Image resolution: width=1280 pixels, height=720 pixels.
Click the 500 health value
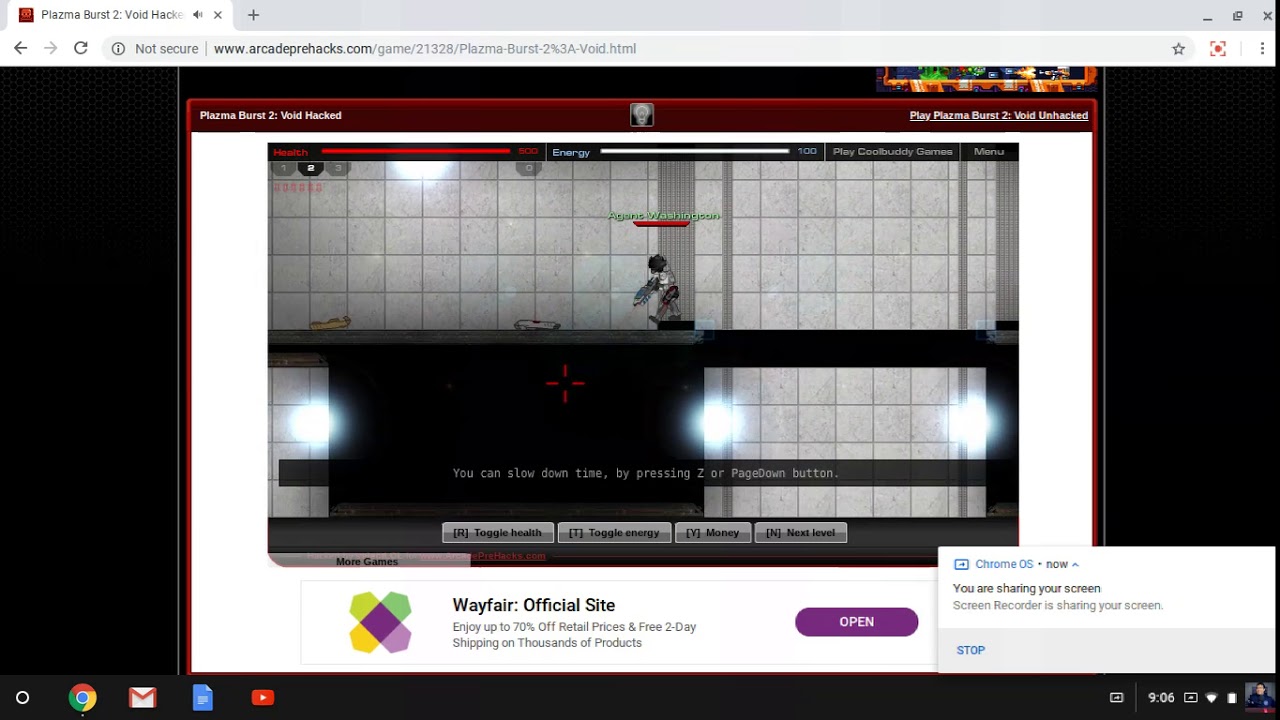[x=528, y=152]
